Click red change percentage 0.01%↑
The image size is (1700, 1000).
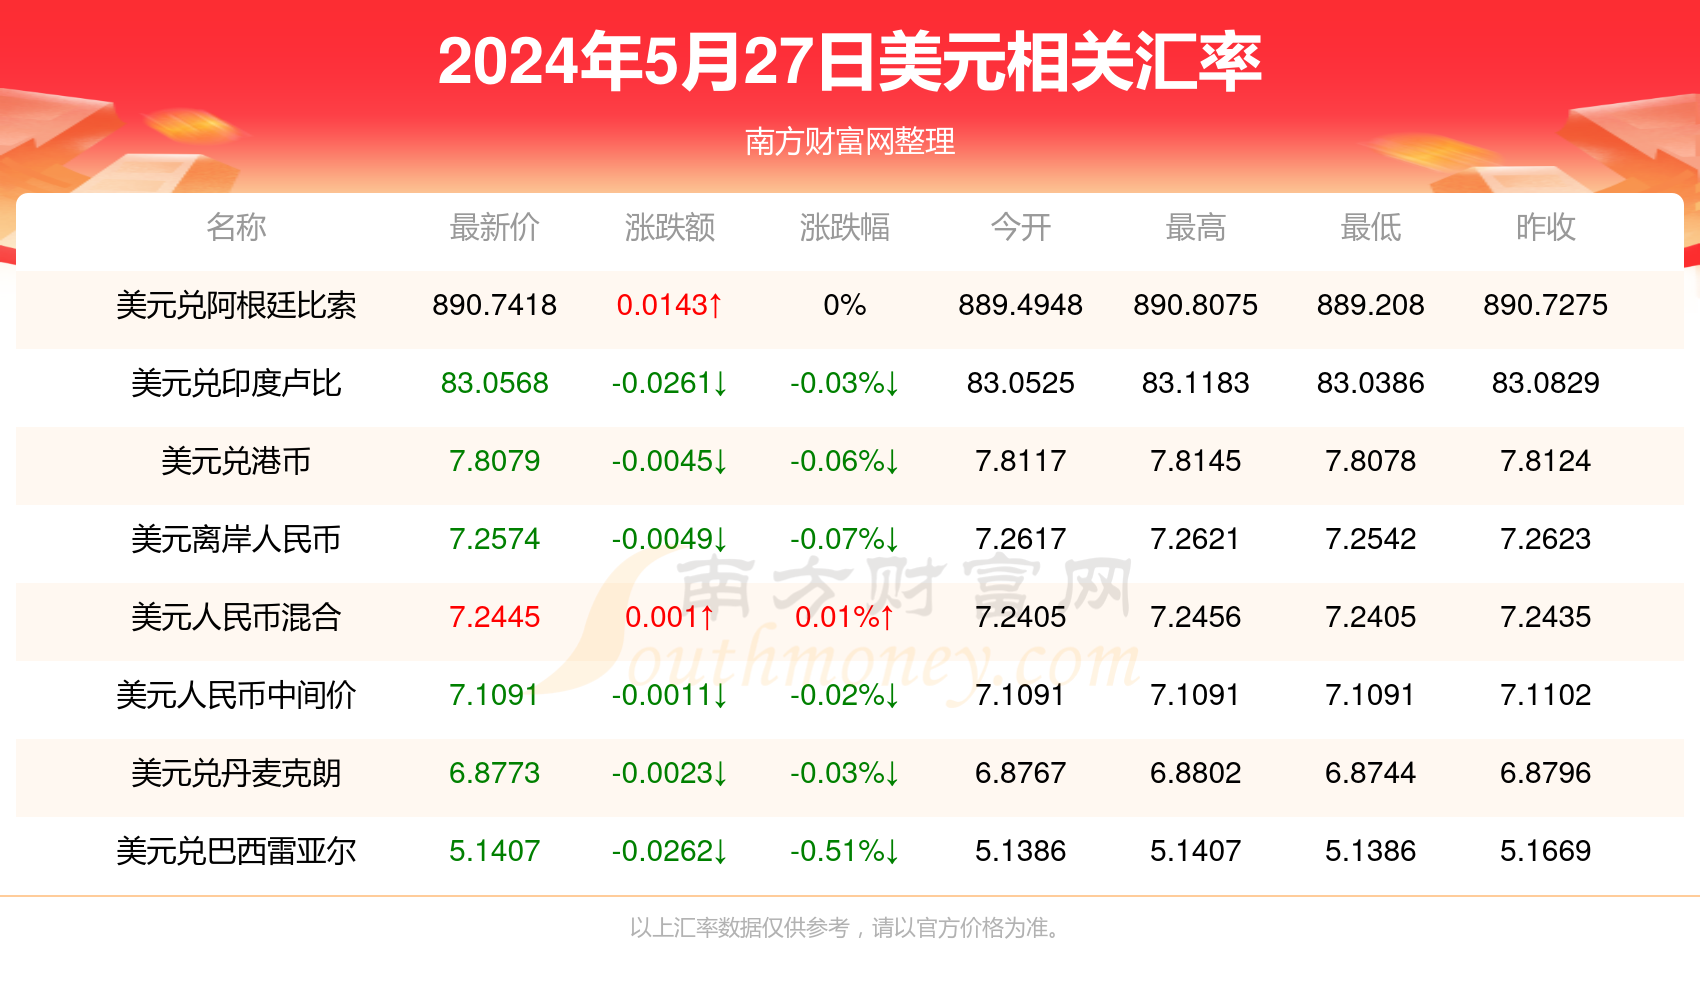[x=845, y=617]
